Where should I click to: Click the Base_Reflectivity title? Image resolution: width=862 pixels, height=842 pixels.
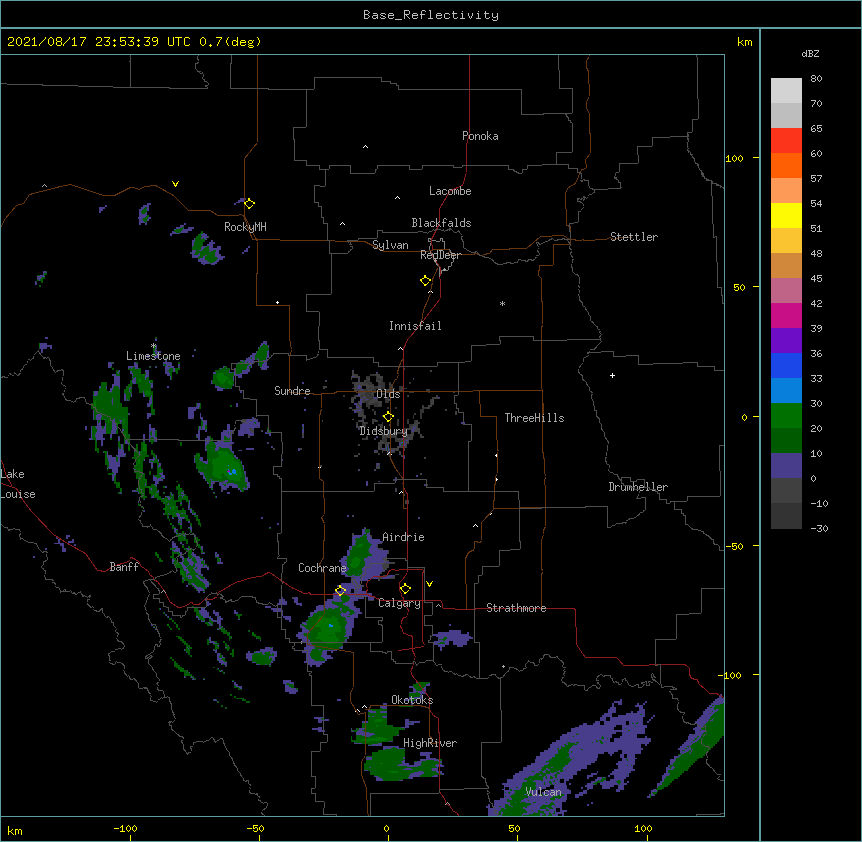pos(431,15)
